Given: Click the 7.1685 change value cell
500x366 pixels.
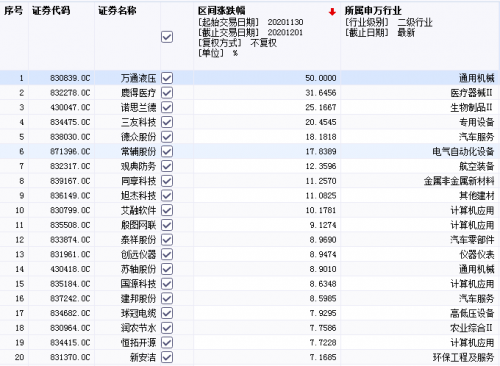Looking at the screenshot, I should coord(323,357).
